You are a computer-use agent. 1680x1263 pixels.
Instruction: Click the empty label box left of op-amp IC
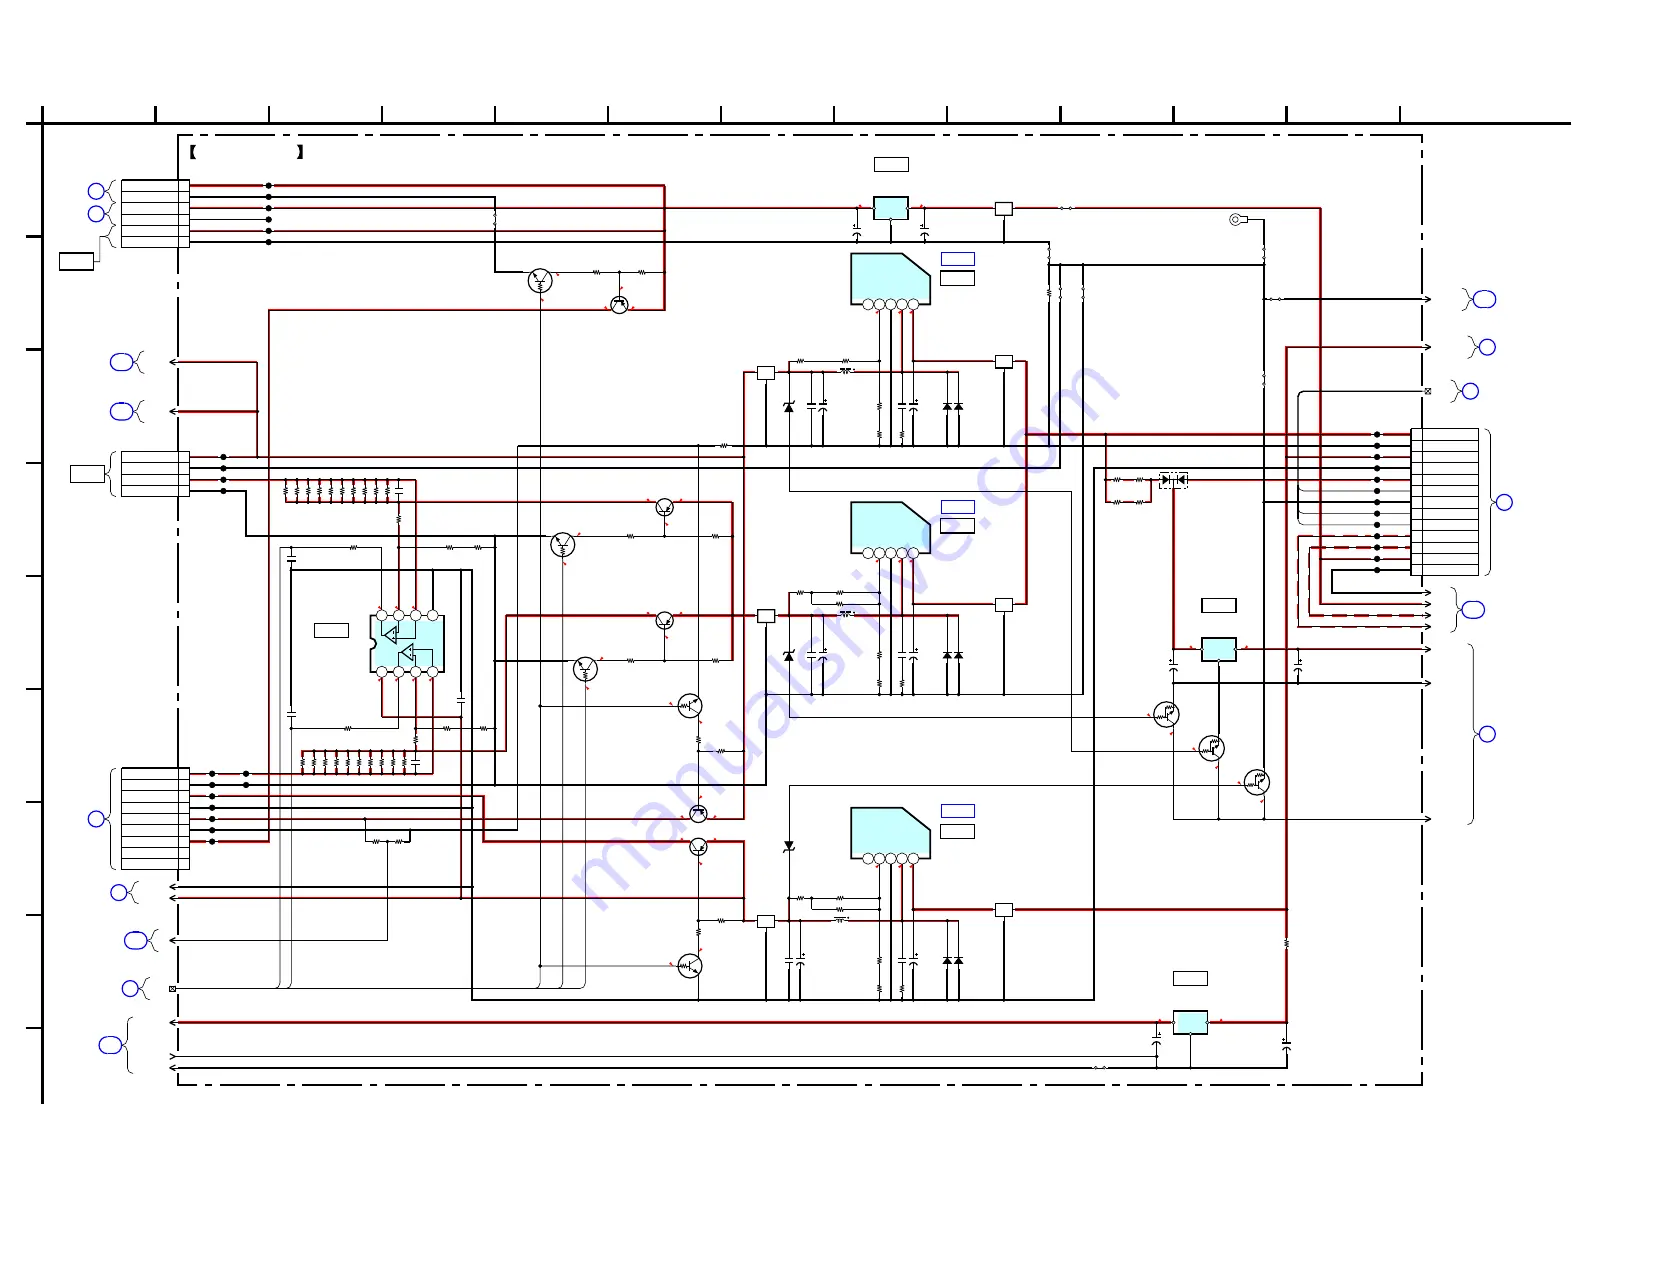click(x=331, y=630)
